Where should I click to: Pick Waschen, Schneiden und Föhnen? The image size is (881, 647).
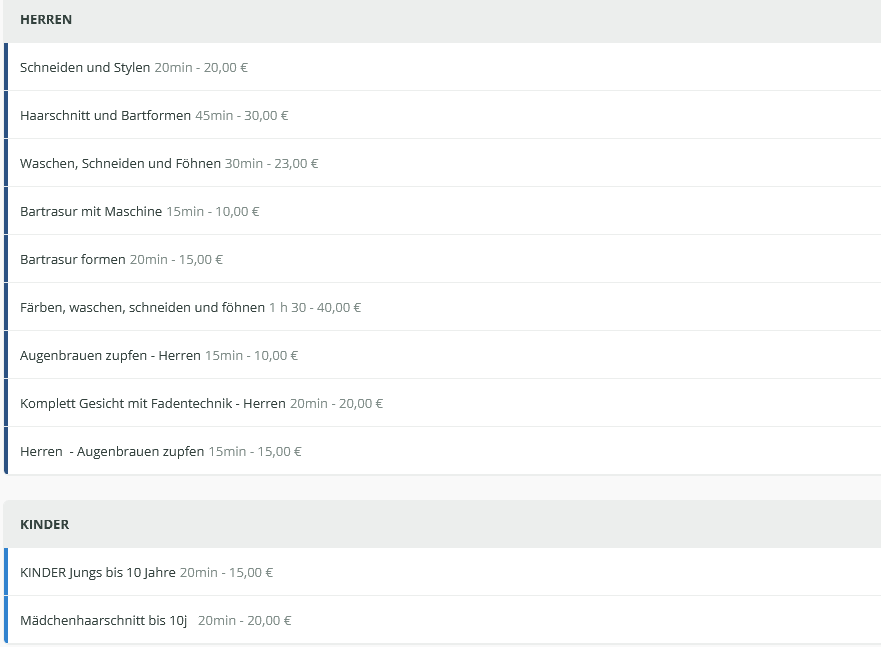(x=120, y=164)
